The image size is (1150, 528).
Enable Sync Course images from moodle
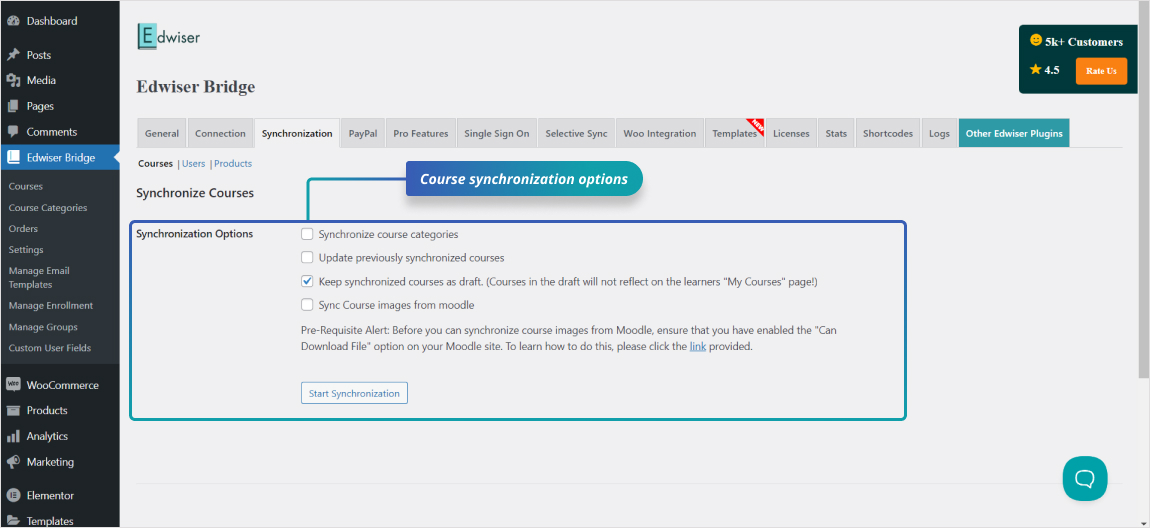point(307,305)
